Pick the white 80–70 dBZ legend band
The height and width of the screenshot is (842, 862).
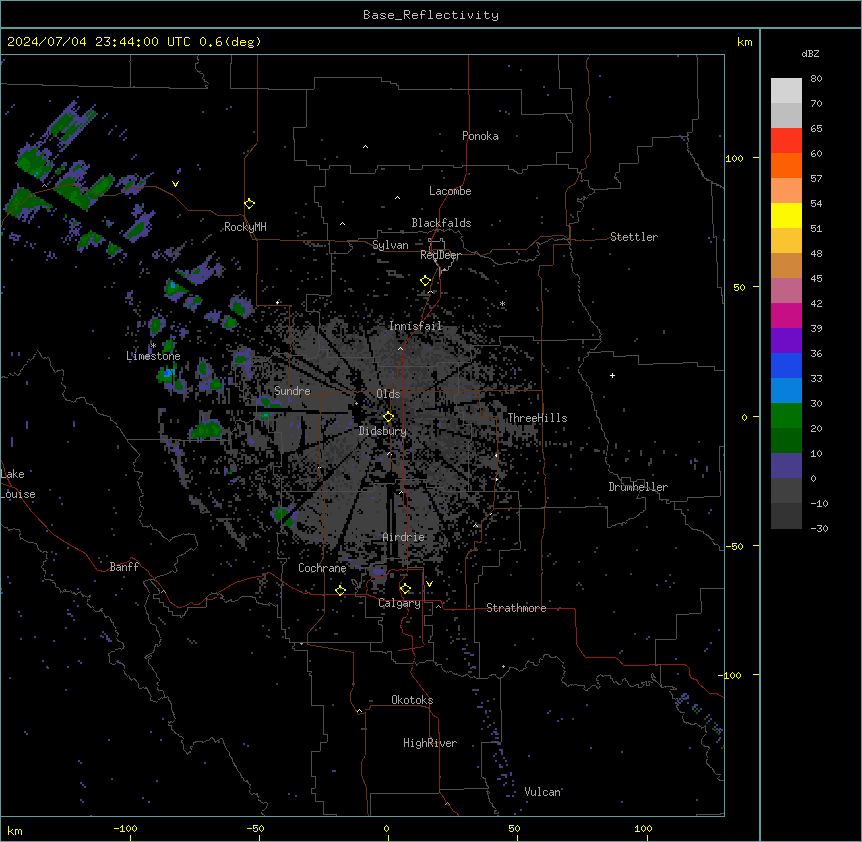[786, 90]
